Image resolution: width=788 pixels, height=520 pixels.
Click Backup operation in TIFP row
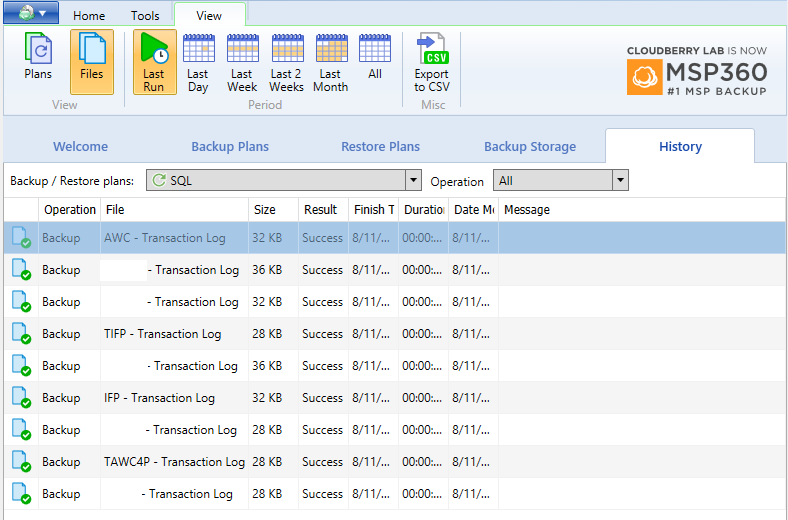61,334
